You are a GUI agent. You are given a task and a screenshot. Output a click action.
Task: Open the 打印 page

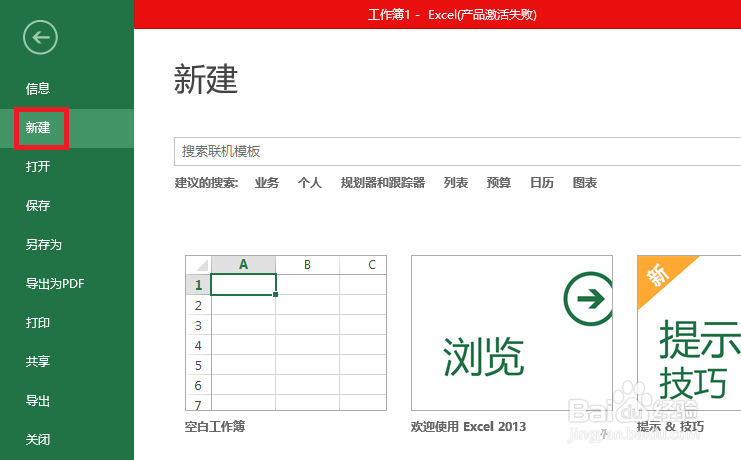click(x=38, y=323)
